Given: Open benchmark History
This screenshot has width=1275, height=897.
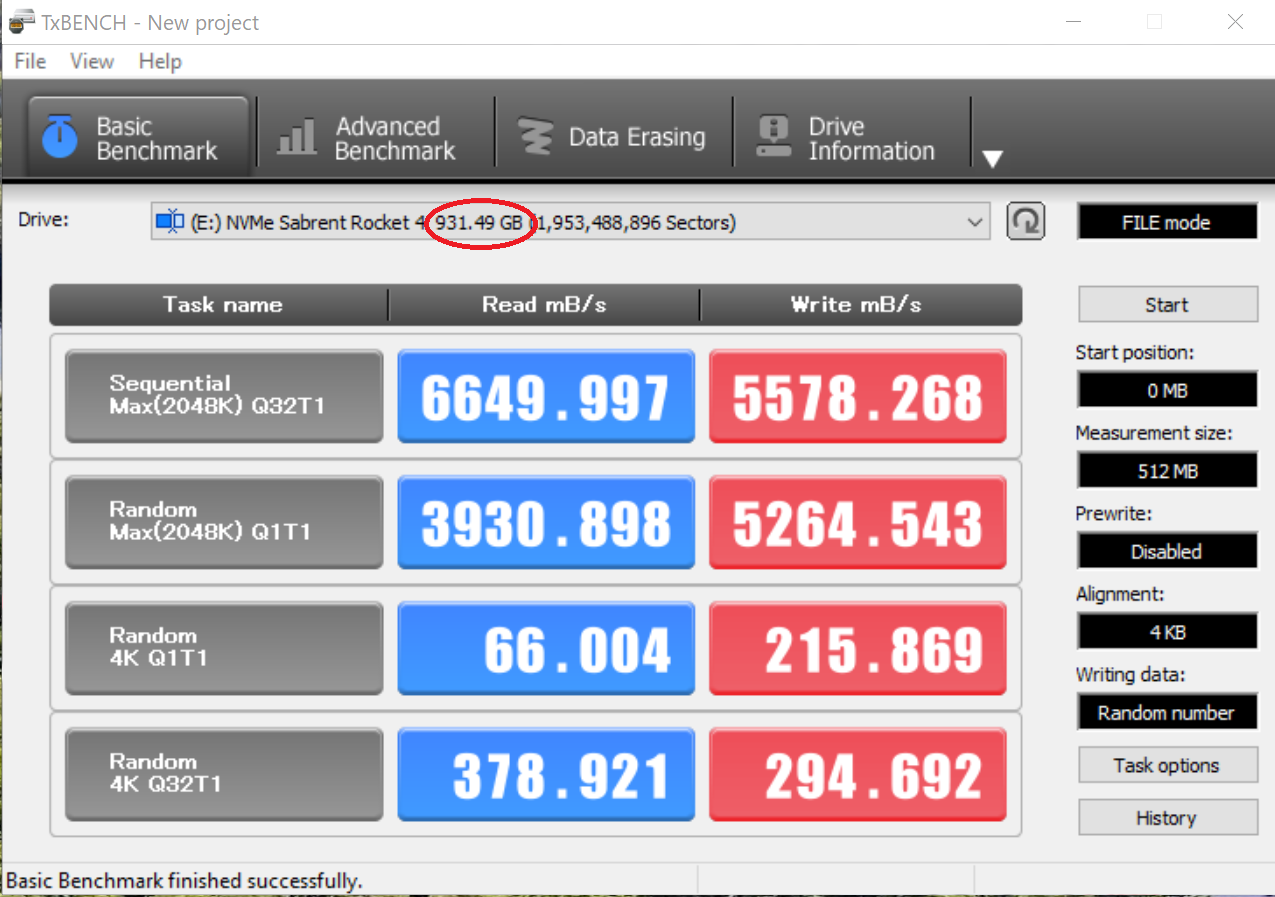Looking at the screenshot, I should click(x=1166, y=818).
